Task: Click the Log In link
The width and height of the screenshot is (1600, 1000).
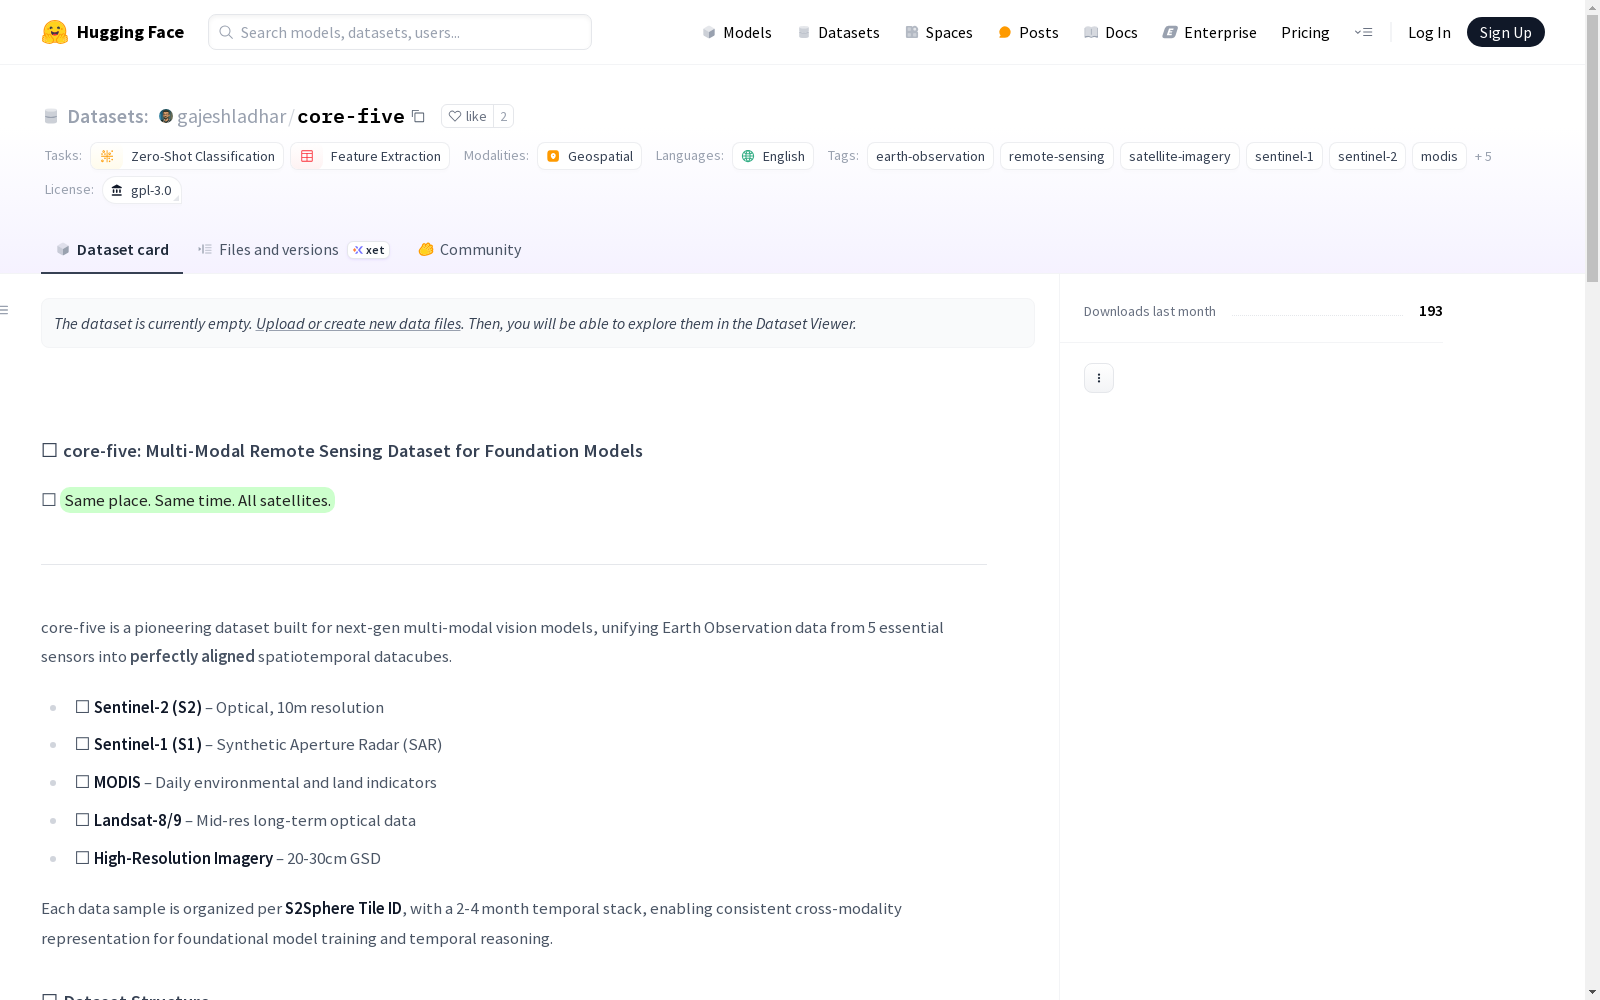Action: (1429, 32)
